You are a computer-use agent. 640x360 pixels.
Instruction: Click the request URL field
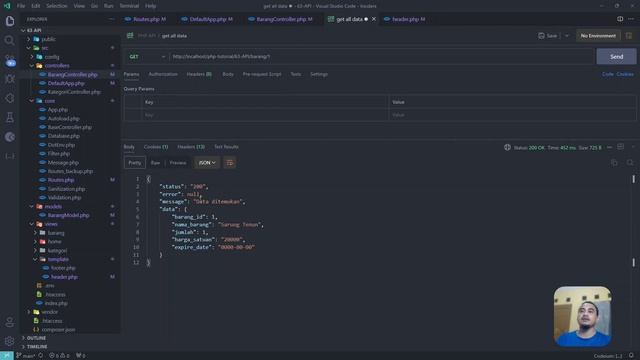[x=381, y=57]
